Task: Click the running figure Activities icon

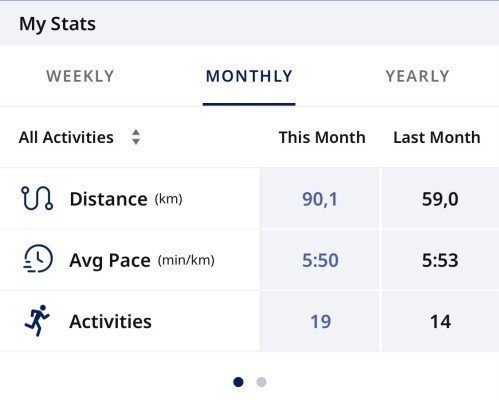Action: [x=37, y=320]
